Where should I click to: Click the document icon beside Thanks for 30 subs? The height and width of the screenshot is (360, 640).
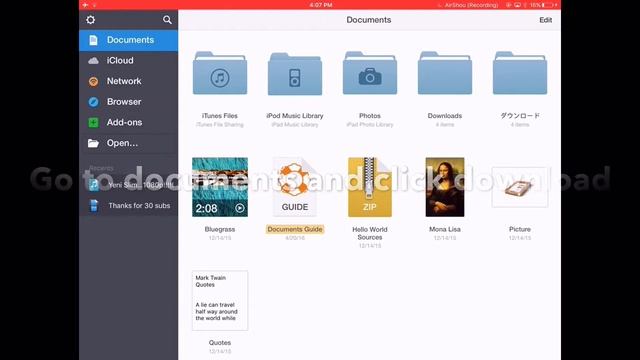click(x=94, y=206)
